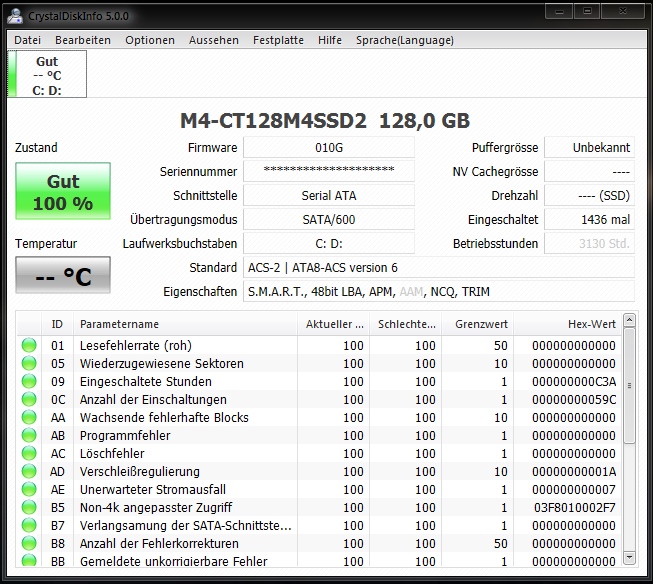Click the Eingeschaltet field 1436 mal
This screenshot has width=653, height=584.
click(590, 220)
